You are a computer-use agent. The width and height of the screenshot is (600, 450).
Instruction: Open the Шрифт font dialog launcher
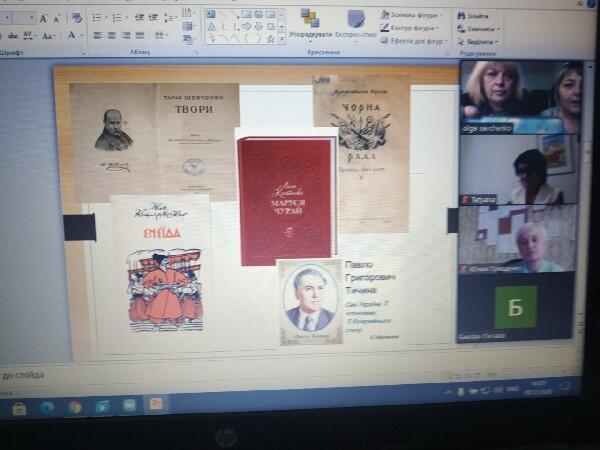83,53
